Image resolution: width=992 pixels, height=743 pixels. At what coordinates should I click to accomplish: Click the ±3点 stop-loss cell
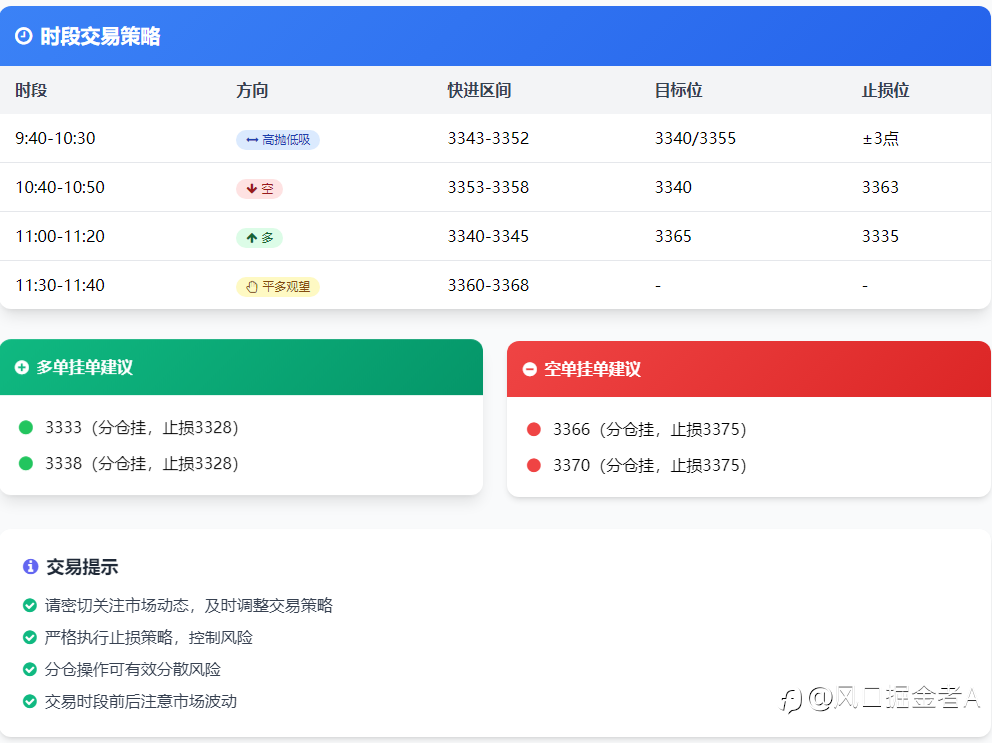pyautogui.click(x=881, y=139)
